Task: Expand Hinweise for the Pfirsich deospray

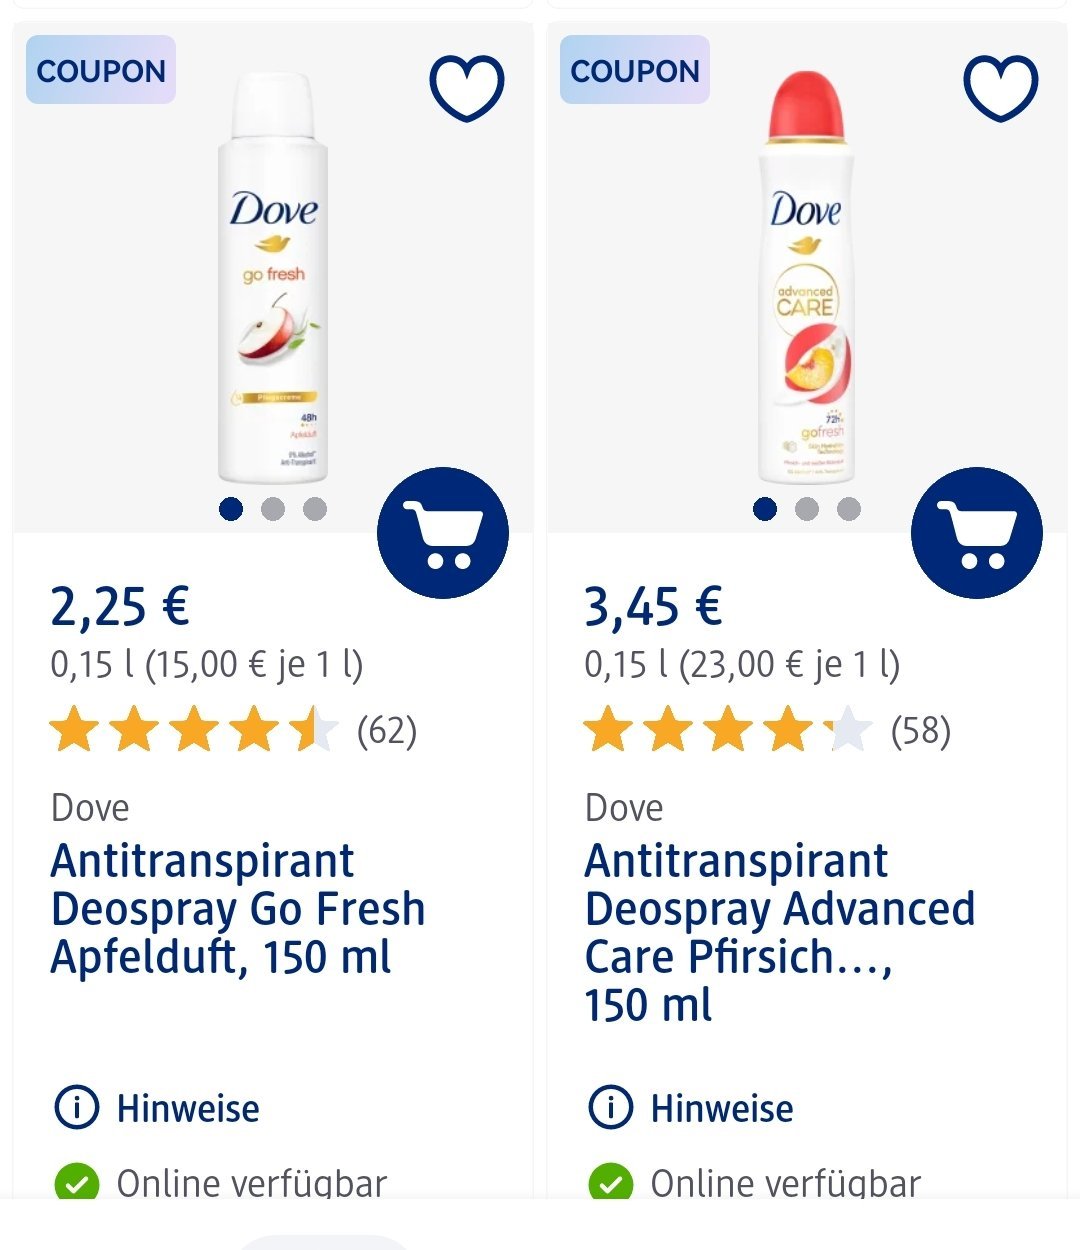Action: pyautogui.click(x=722, y=1108)
